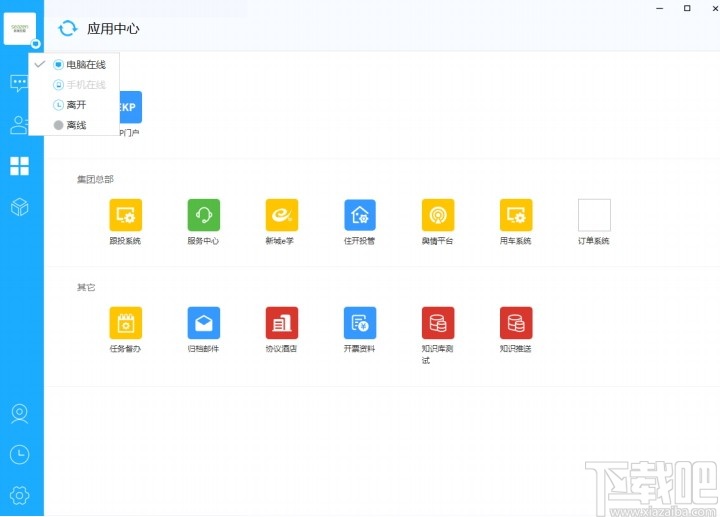Screen dimensions: 720x517
Task: Select 手机在线 status option
Action: click(74, 85)
